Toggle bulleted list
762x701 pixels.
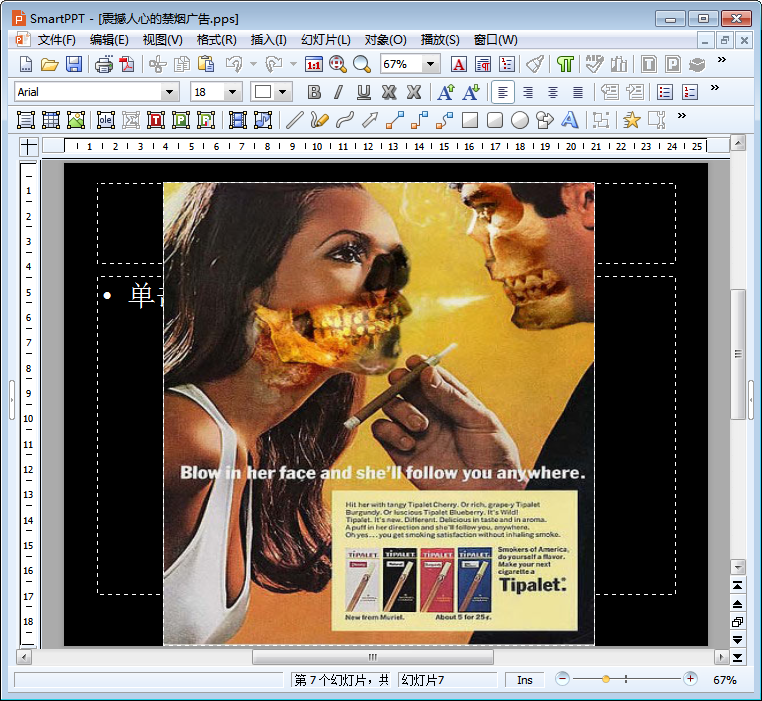tap(664, 92)
